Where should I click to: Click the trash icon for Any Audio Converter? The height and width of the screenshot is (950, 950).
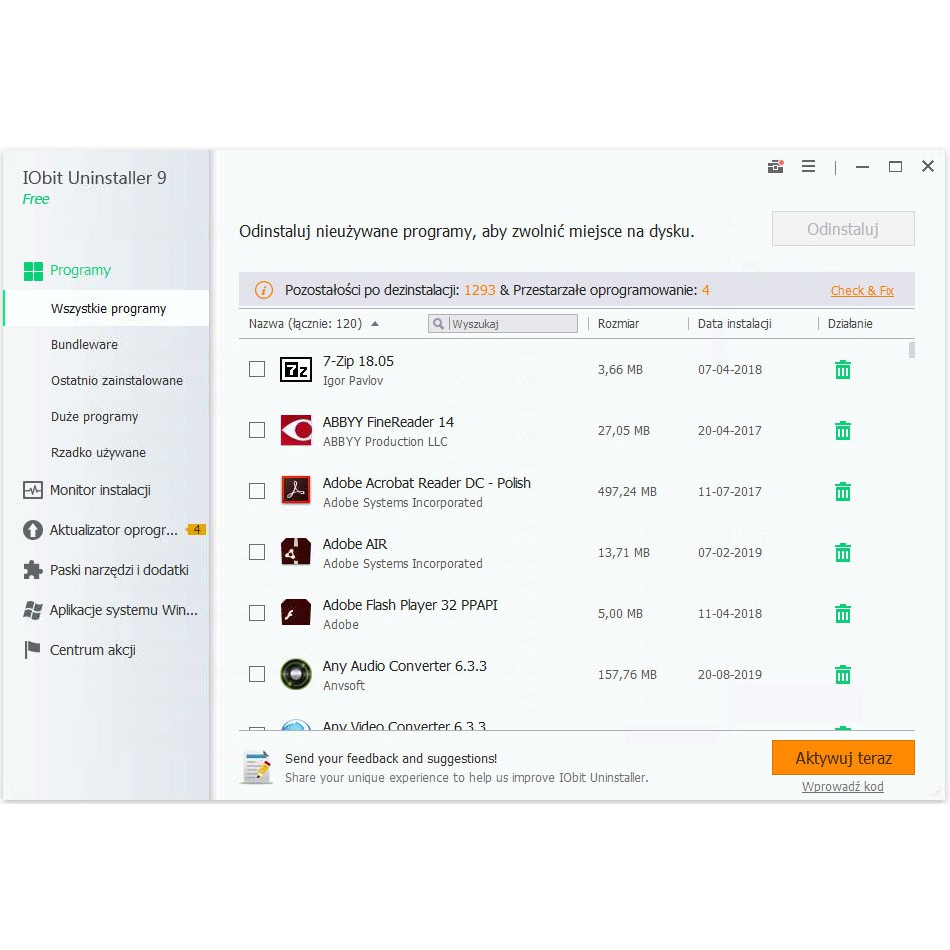[x=842, y=675]
